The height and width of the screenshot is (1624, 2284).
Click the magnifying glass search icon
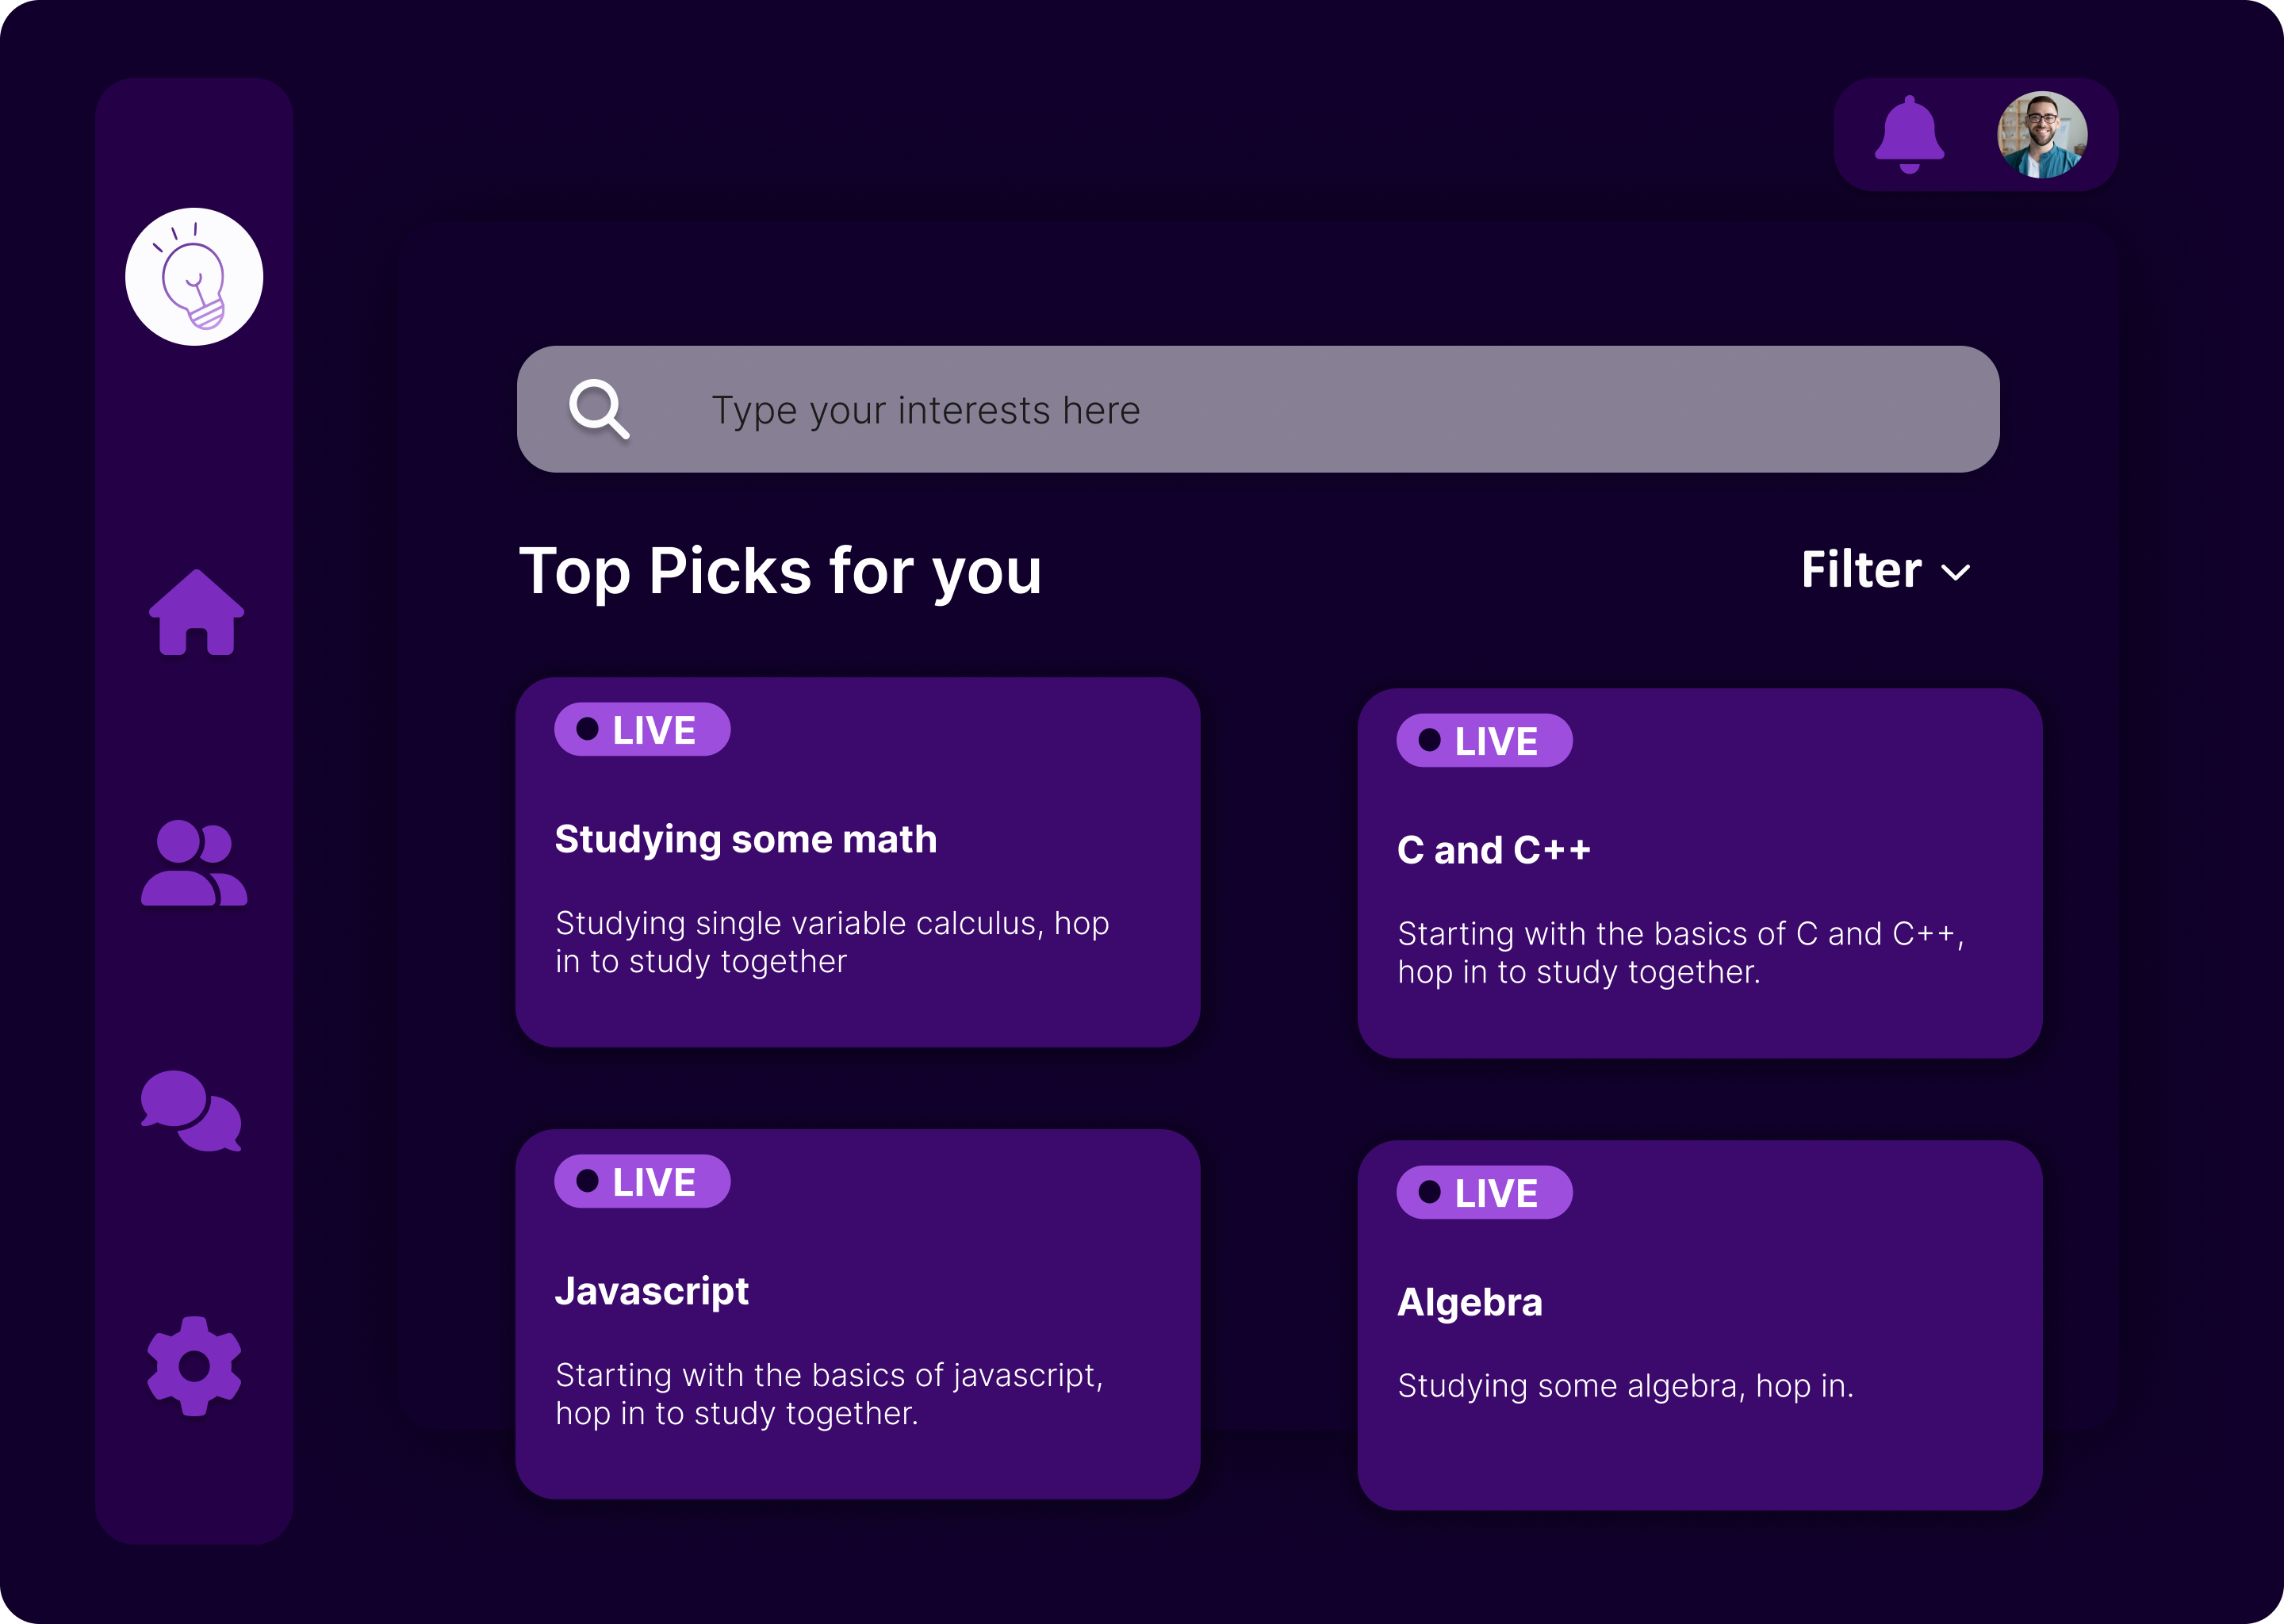(x=599, y=409)
